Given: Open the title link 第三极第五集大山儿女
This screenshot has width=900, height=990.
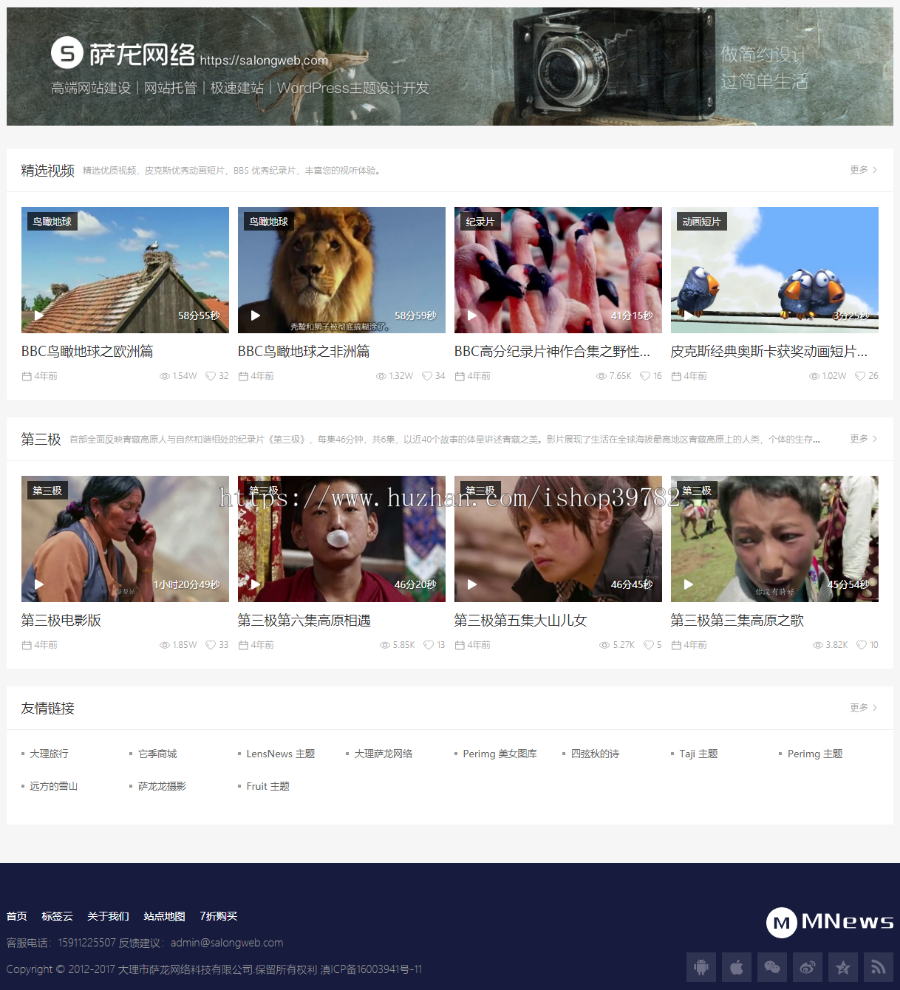Looking at the screenshot, I should 520,620.
